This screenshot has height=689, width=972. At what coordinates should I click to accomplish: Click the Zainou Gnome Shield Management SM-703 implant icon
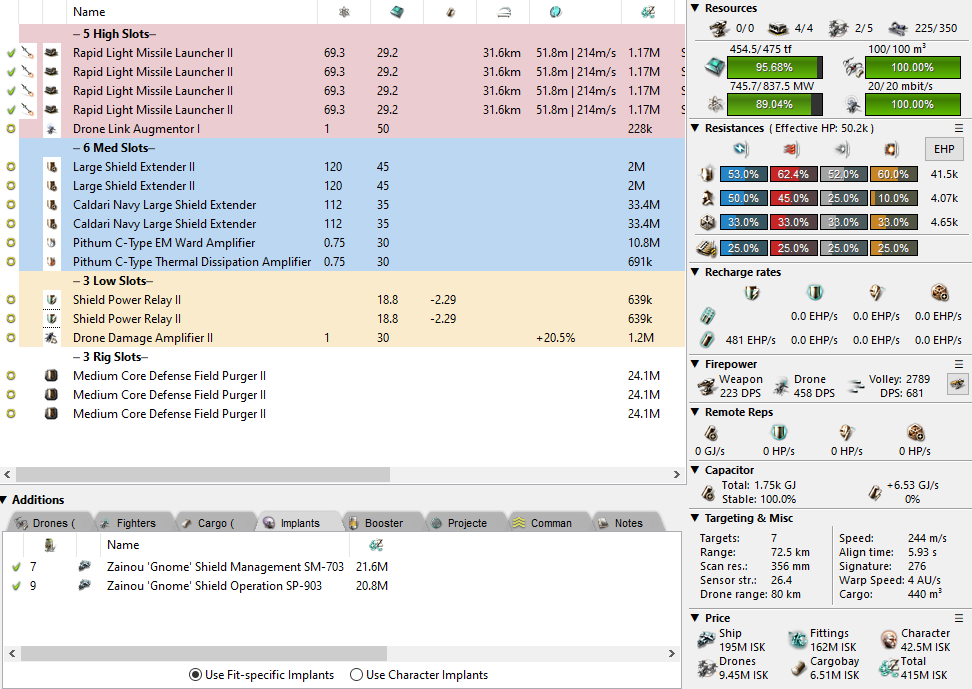click(85, 567)
